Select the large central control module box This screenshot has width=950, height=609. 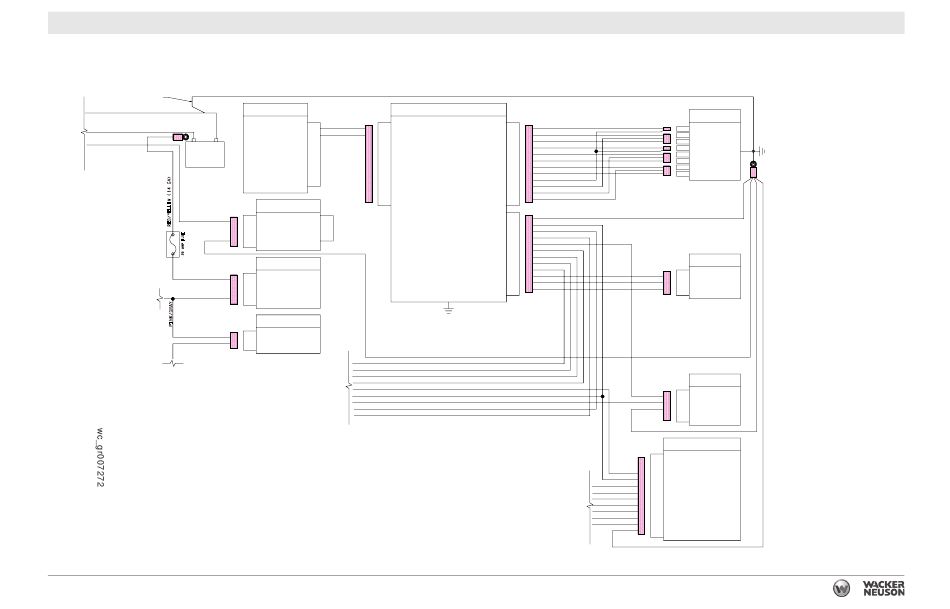pyautogui.click(x=448, y=202)
